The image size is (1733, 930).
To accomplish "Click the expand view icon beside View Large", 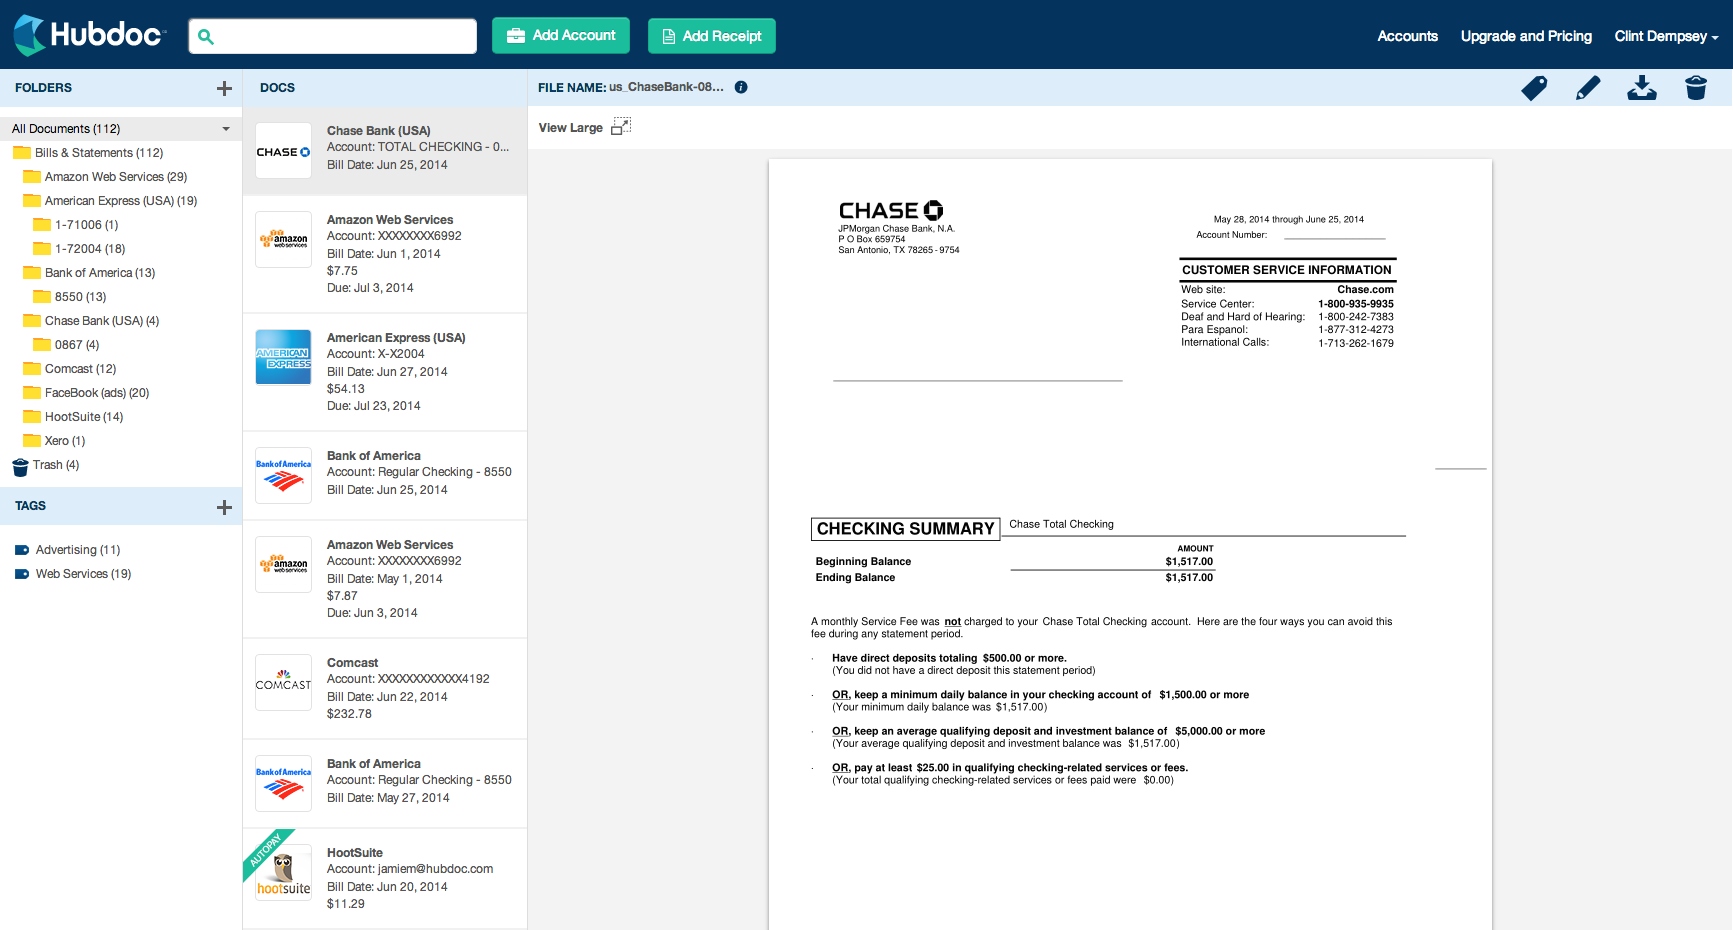I will 621,127.
